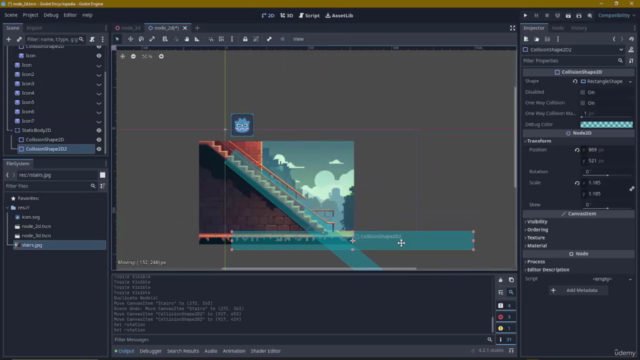Click the Filter Properties field
Image resolution: width=640 pixels, height=360 pixels.
573,61
